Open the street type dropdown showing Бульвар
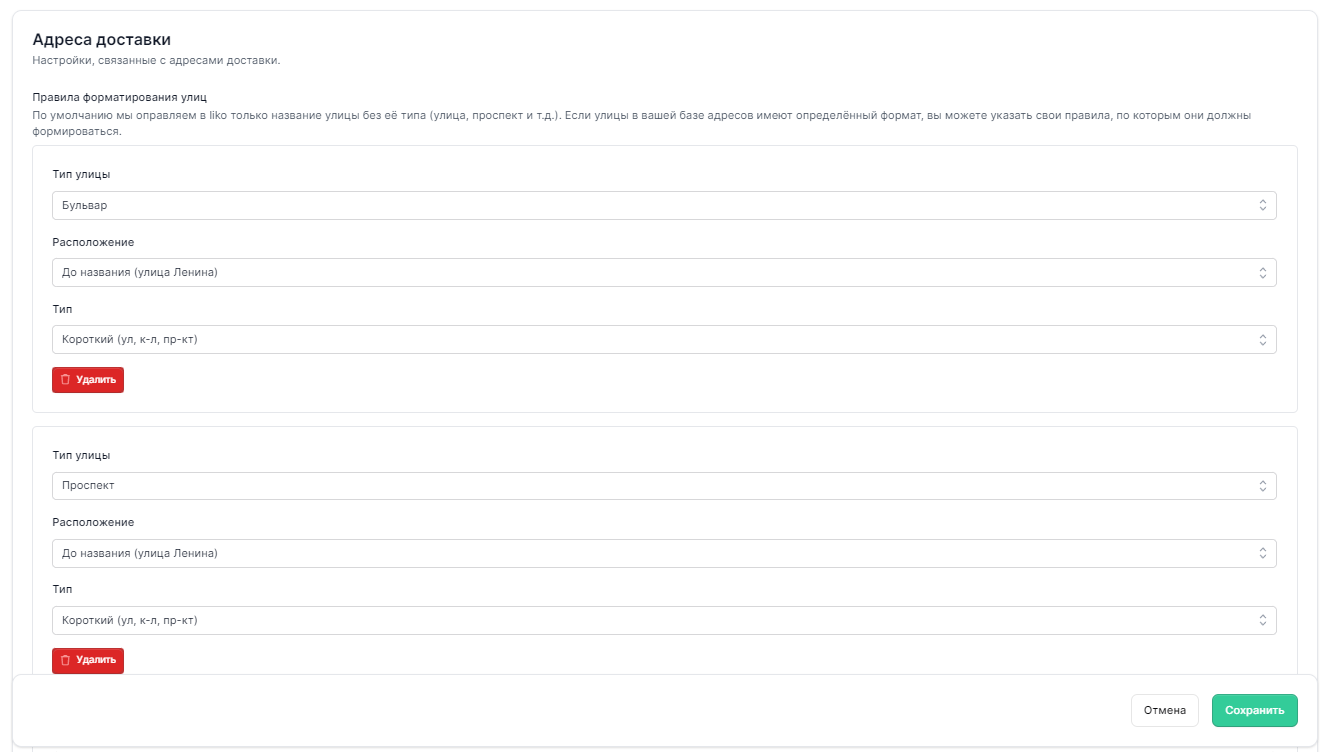Screen dimensions: 1323x752 (x=650, y=205)
